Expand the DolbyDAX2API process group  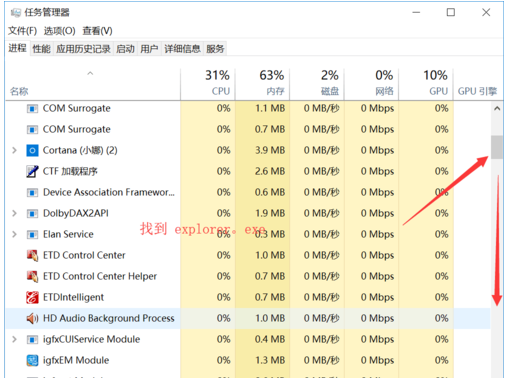click(x=14, y=213)
